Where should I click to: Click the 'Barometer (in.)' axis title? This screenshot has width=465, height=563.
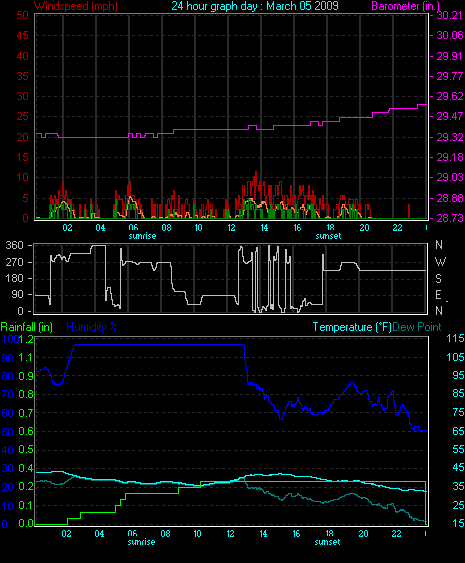(x=405, y=6)
